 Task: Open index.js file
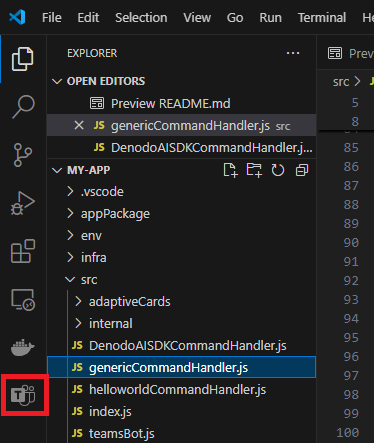181,411
